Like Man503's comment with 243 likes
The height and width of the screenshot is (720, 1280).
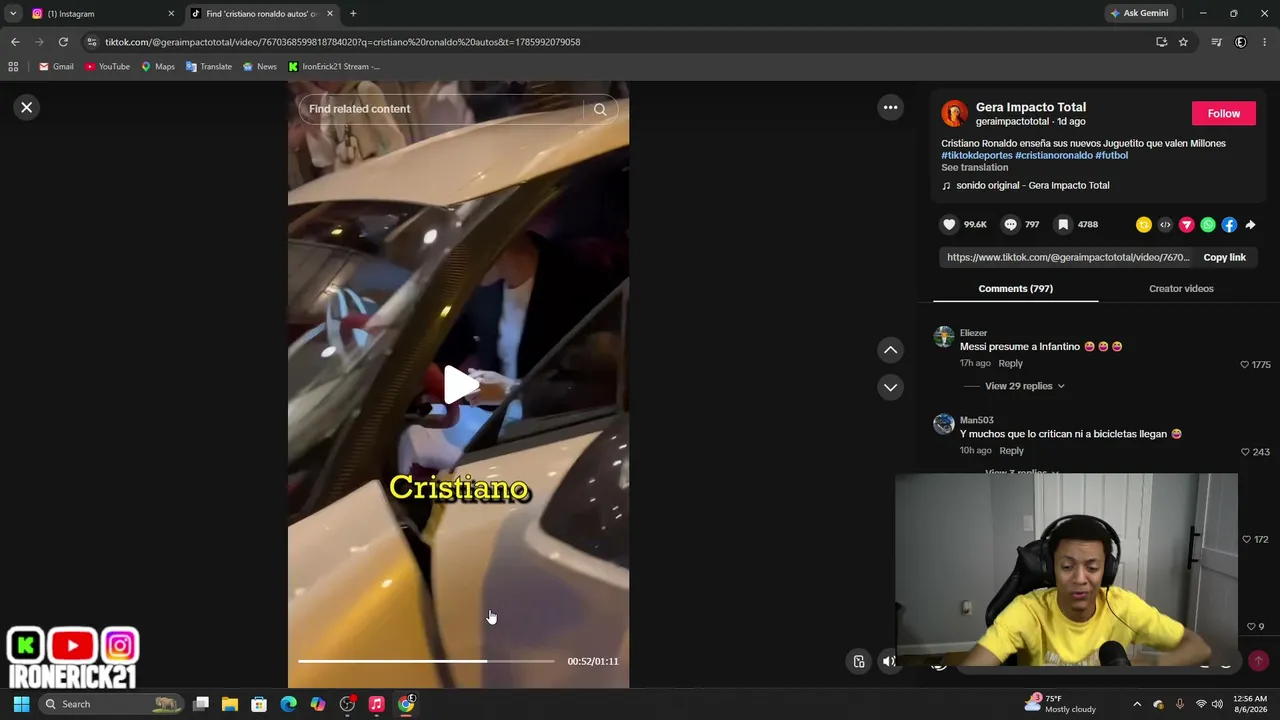pos(1245,452)
